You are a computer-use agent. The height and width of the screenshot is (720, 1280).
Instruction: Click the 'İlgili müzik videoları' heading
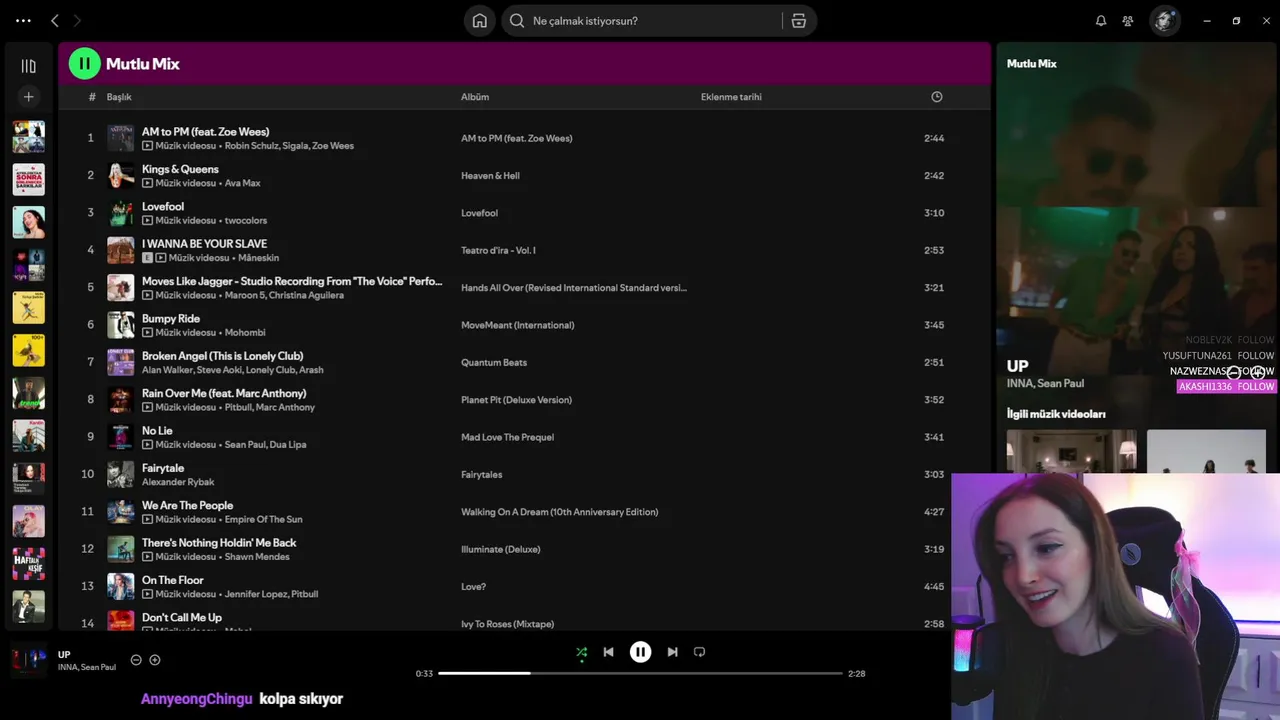(1056, 414)
